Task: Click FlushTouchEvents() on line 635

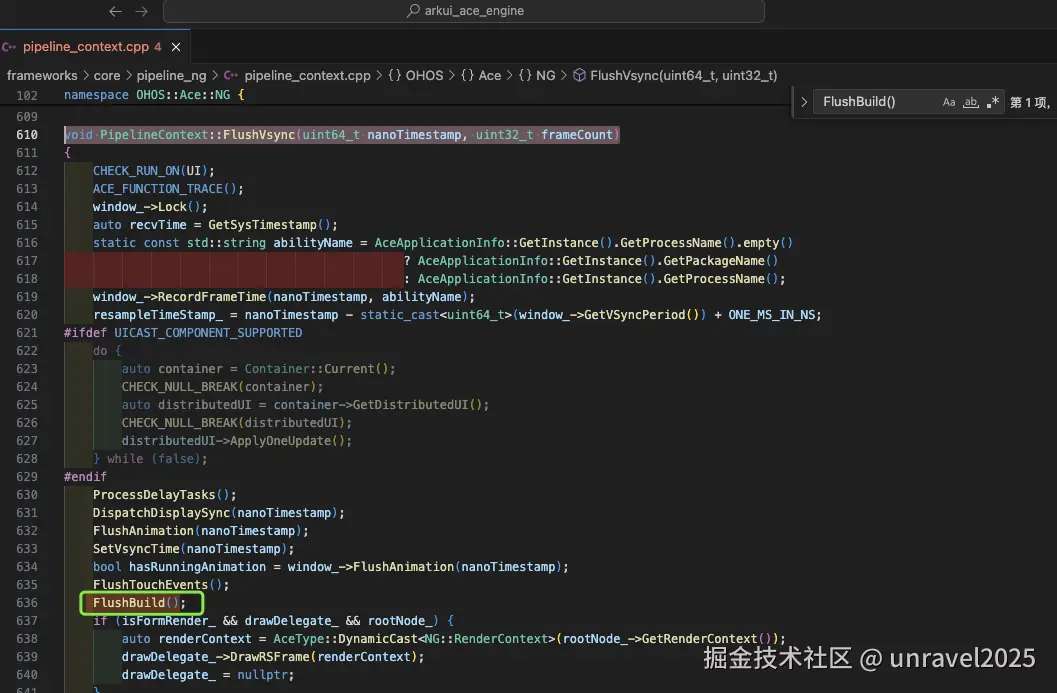Action: click(x=158, y=585)
